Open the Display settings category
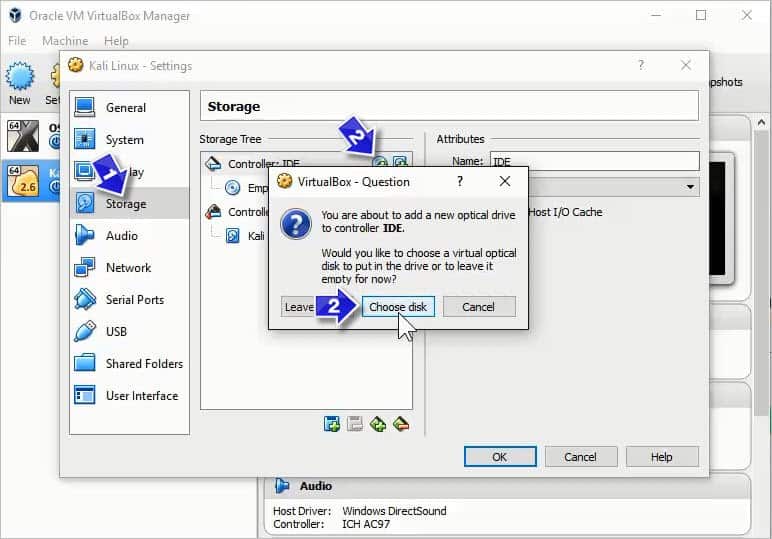Viewport: 772px width, 539px height. click(129, 172)
